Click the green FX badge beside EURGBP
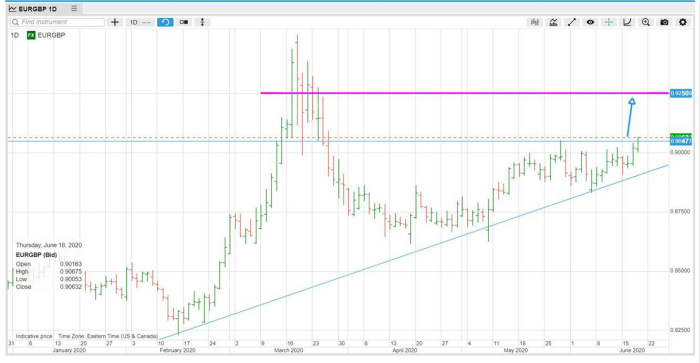 [x=31, y=35]
